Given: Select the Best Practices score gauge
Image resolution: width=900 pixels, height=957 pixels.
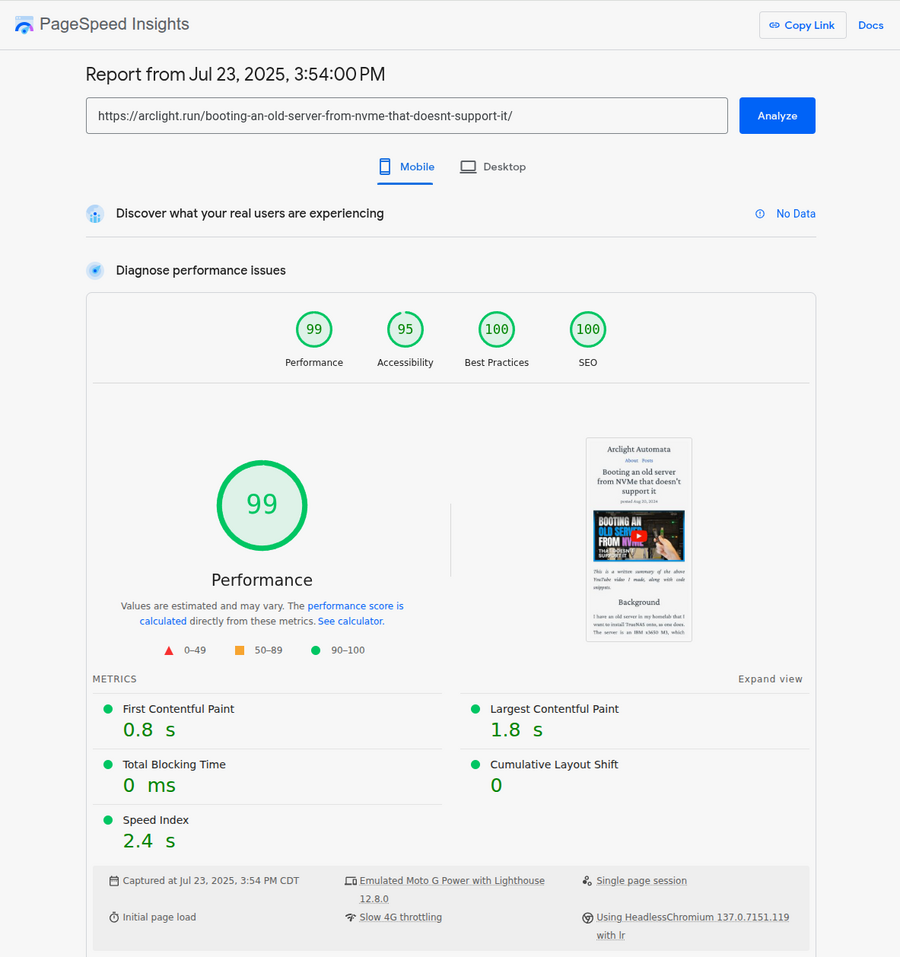Looking at the screenshot, I should click(x=496, y=330).
